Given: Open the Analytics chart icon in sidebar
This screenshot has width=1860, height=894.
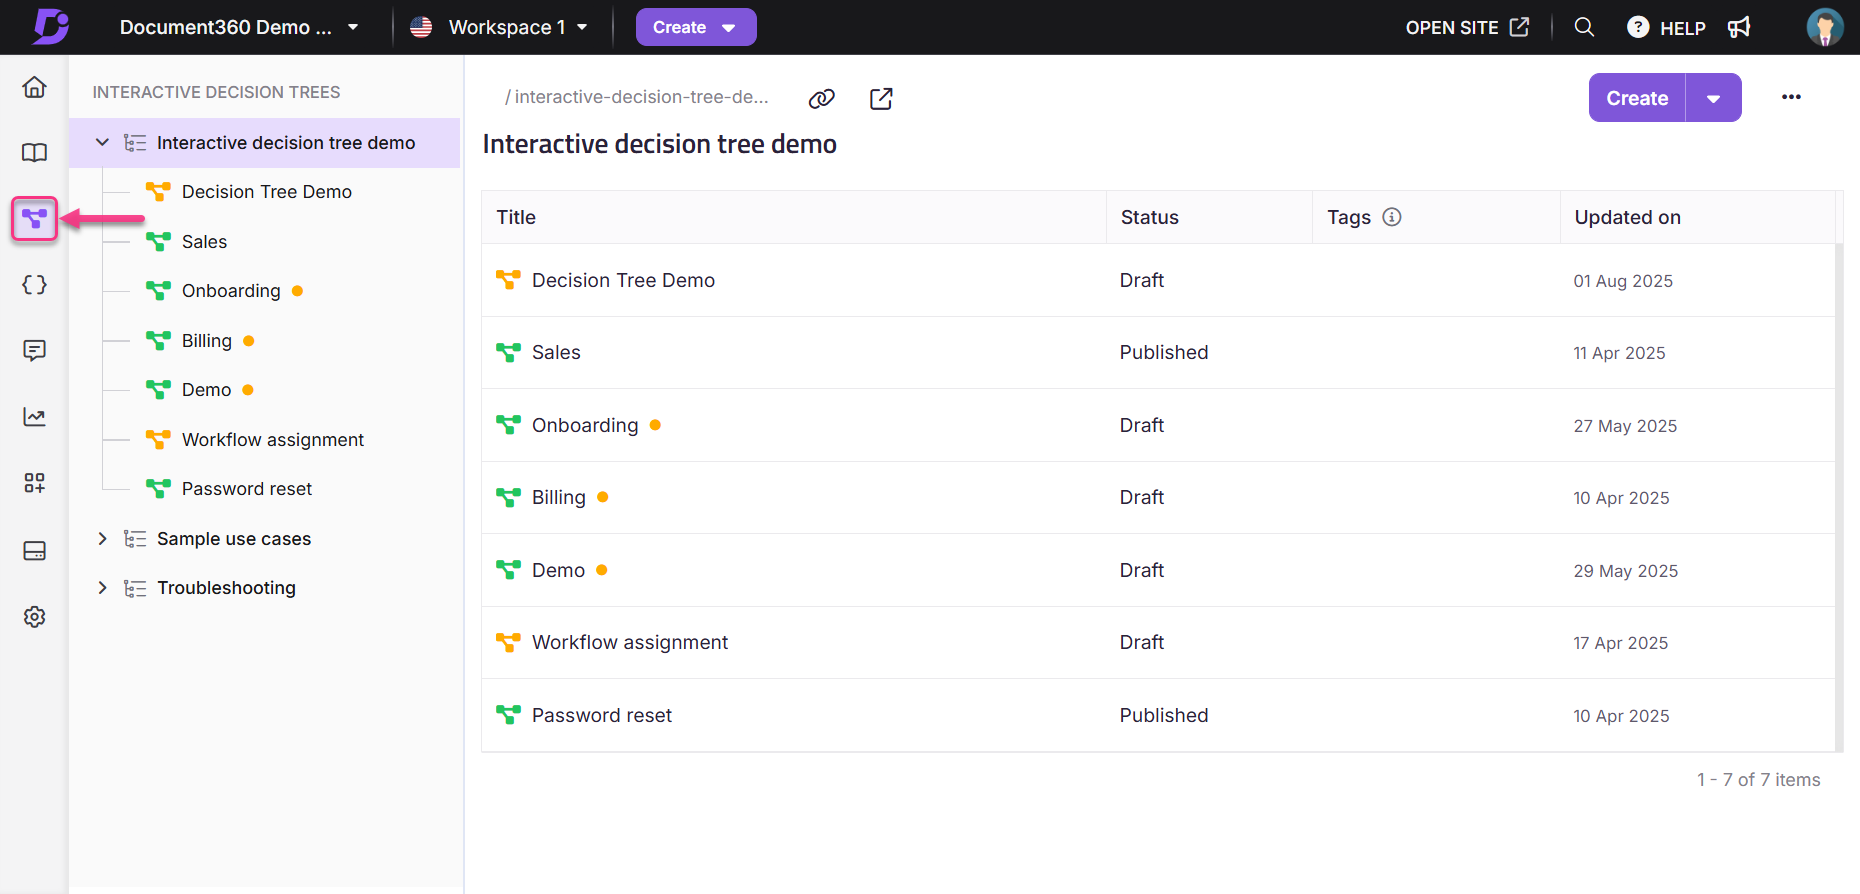Looking at the screenshot, I should [34, 417].
